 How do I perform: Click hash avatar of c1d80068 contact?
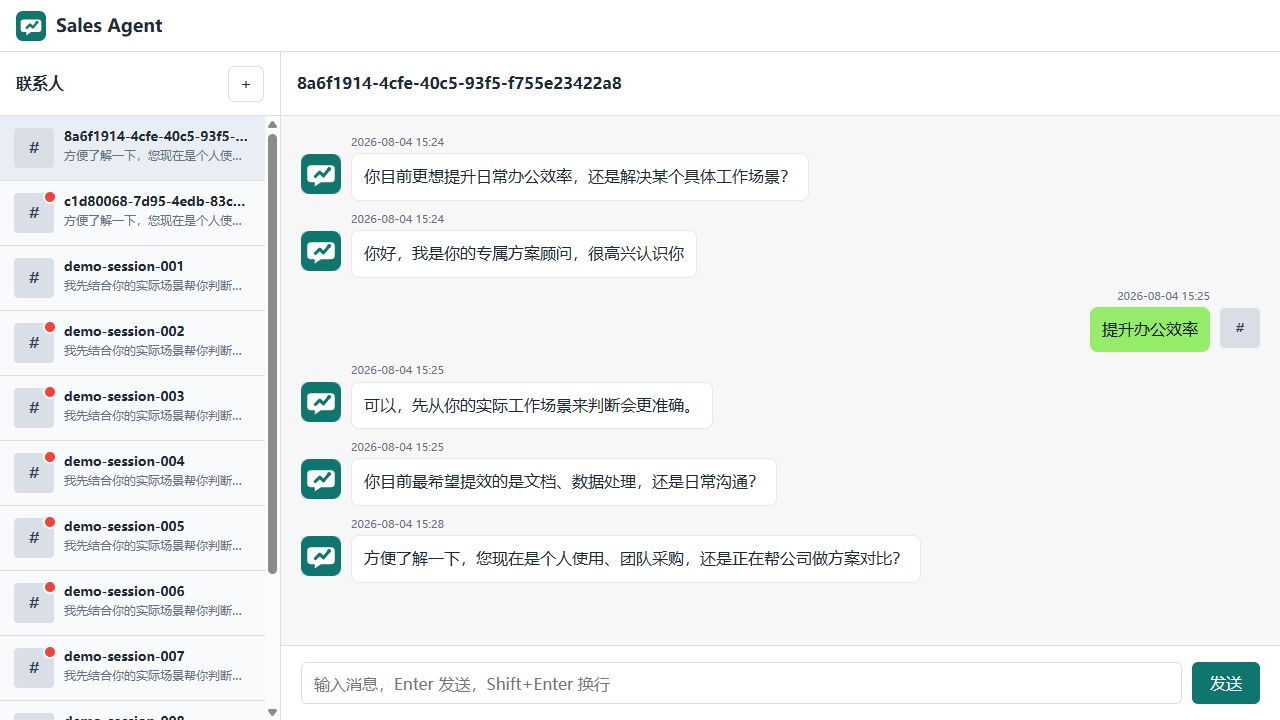(x=34, y=213)
